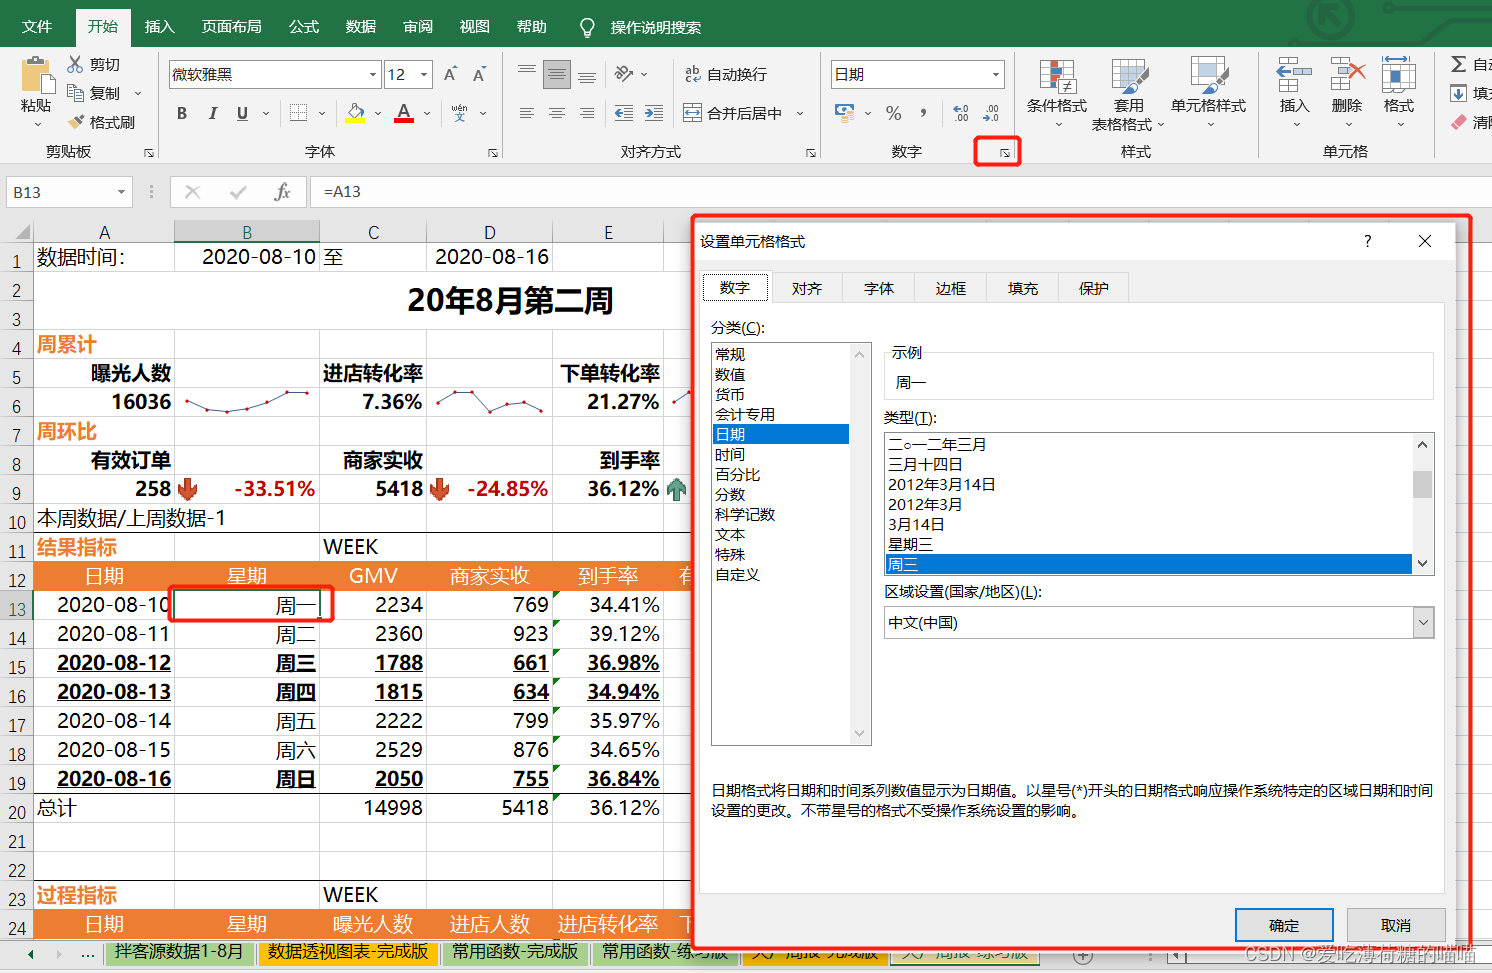Image resolution: width=1492 pixels, height=973 pixels.
Task: Toggle Bold formatting
Action: click(182, 113)
